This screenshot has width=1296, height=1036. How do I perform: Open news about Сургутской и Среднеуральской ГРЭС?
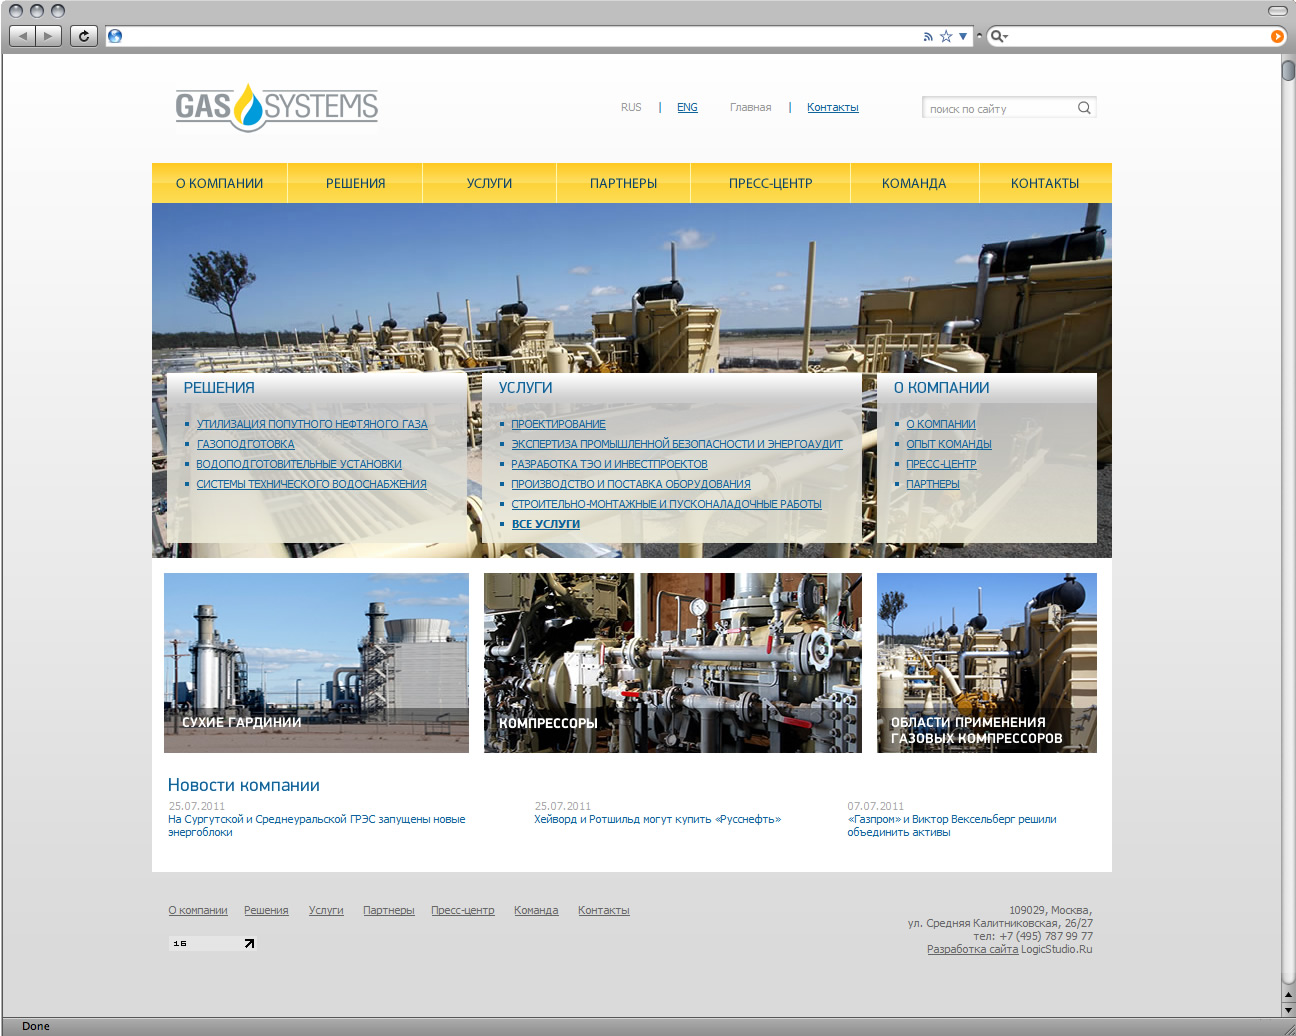click(317, 826)
